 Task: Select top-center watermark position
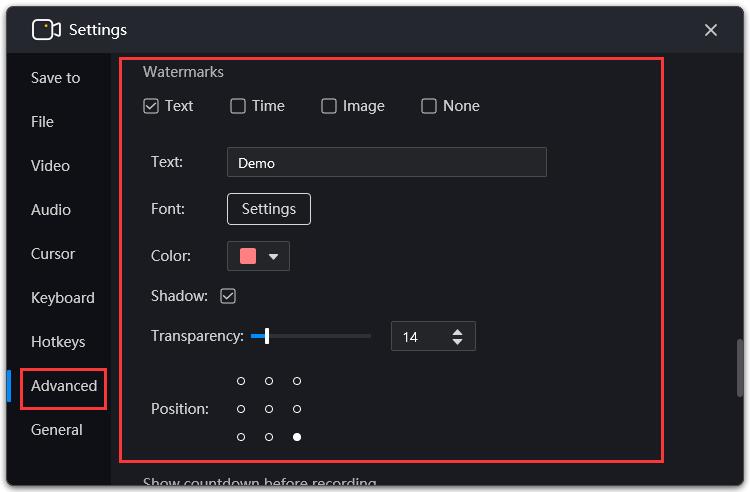[x=269, y=381]
